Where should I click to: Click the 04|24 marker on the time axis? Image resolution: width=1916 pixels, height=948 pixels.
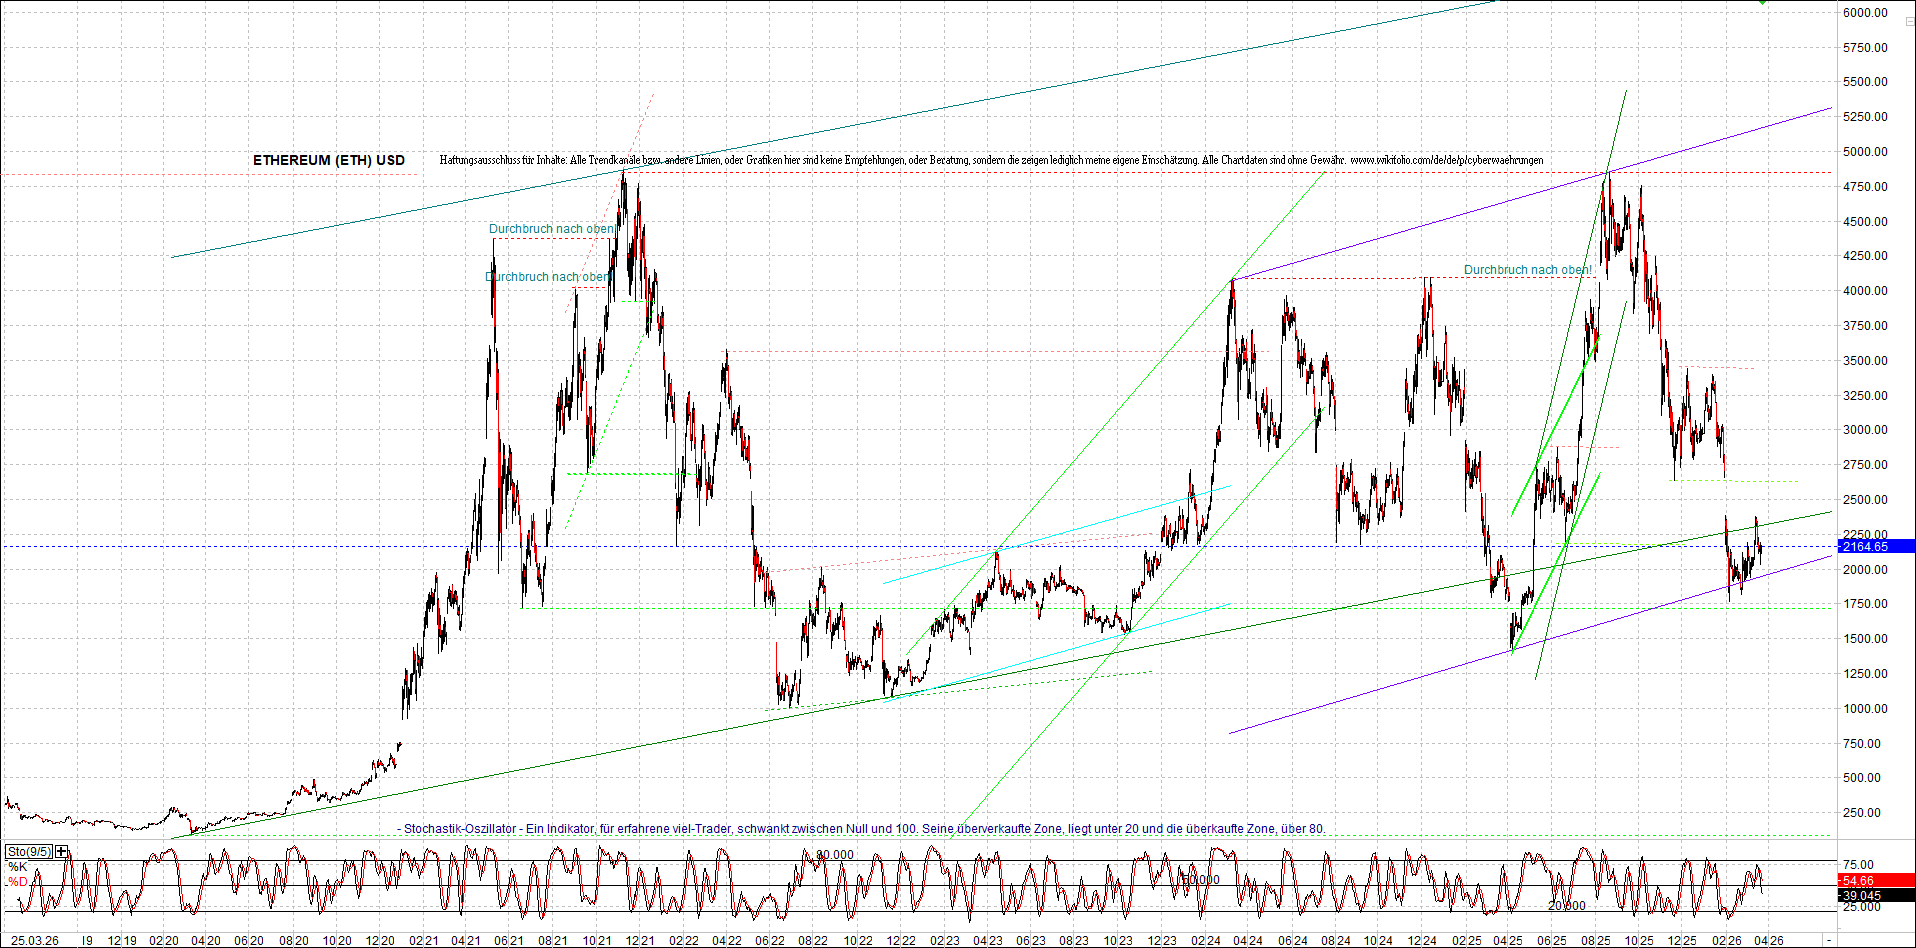pos(1247,941)
